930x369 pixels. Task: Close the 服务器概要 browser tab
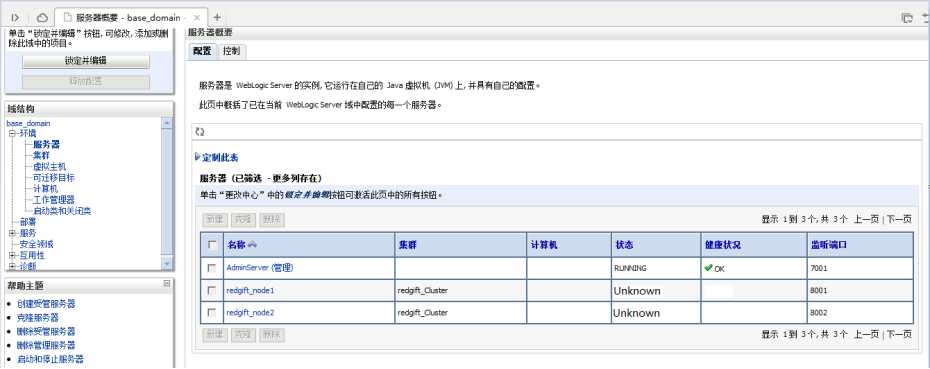pos(197,18)
